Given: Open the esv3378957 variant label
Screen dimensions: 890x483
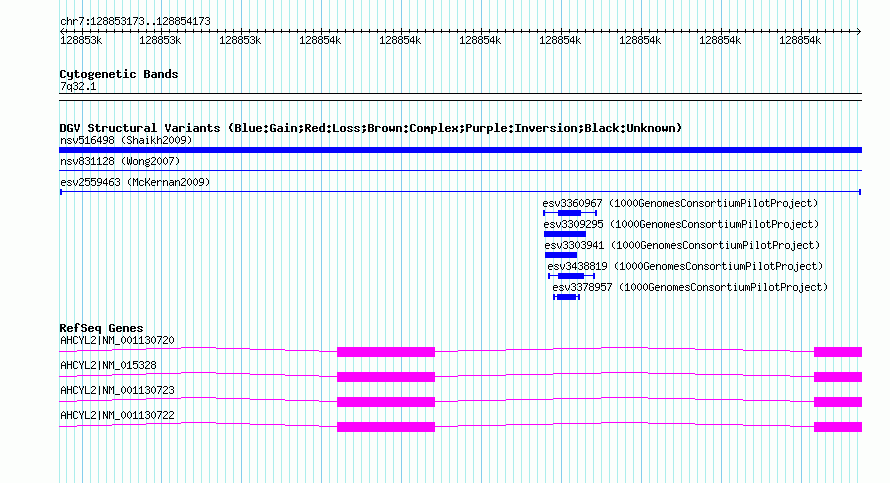Looking at the screenshot, I should coord(690,287).
